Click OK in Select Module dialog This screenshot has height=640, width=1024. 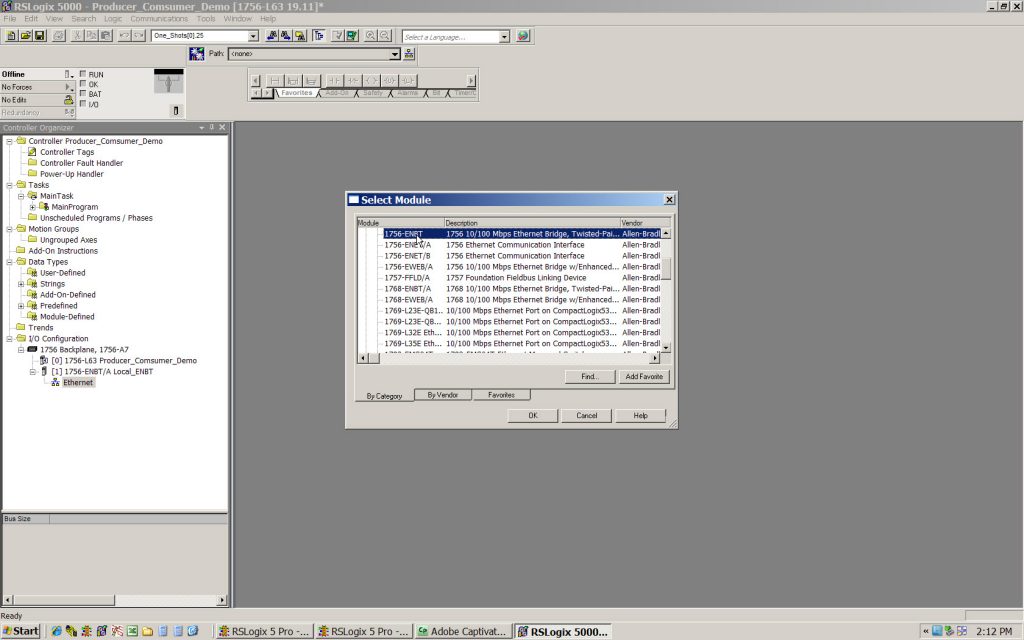tap(533, 415)
